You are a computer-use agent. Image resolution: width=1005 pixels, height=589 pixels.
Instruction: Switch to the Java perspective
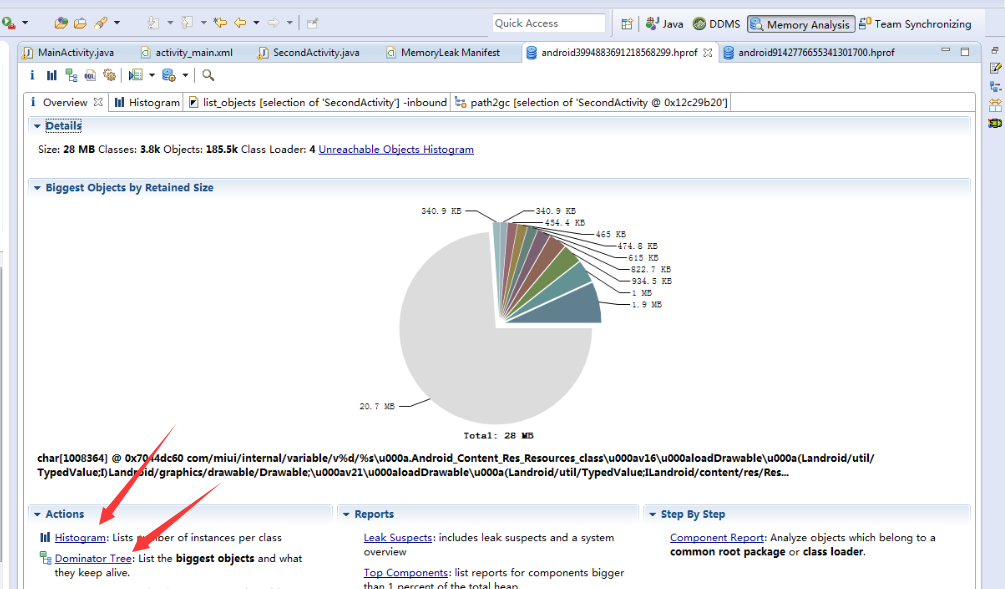coord(665,24)
